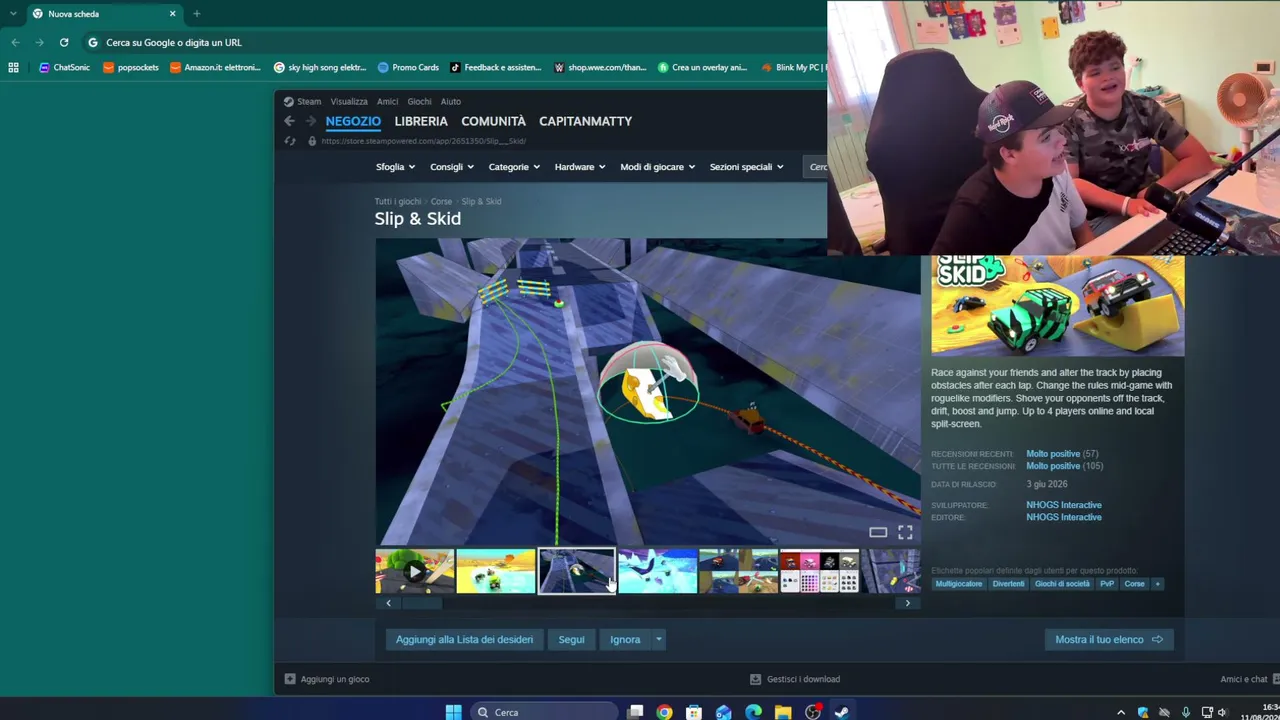1280x720 pixels.
Task: Select the NEGOZIO tab
Action: coord(353,121)
